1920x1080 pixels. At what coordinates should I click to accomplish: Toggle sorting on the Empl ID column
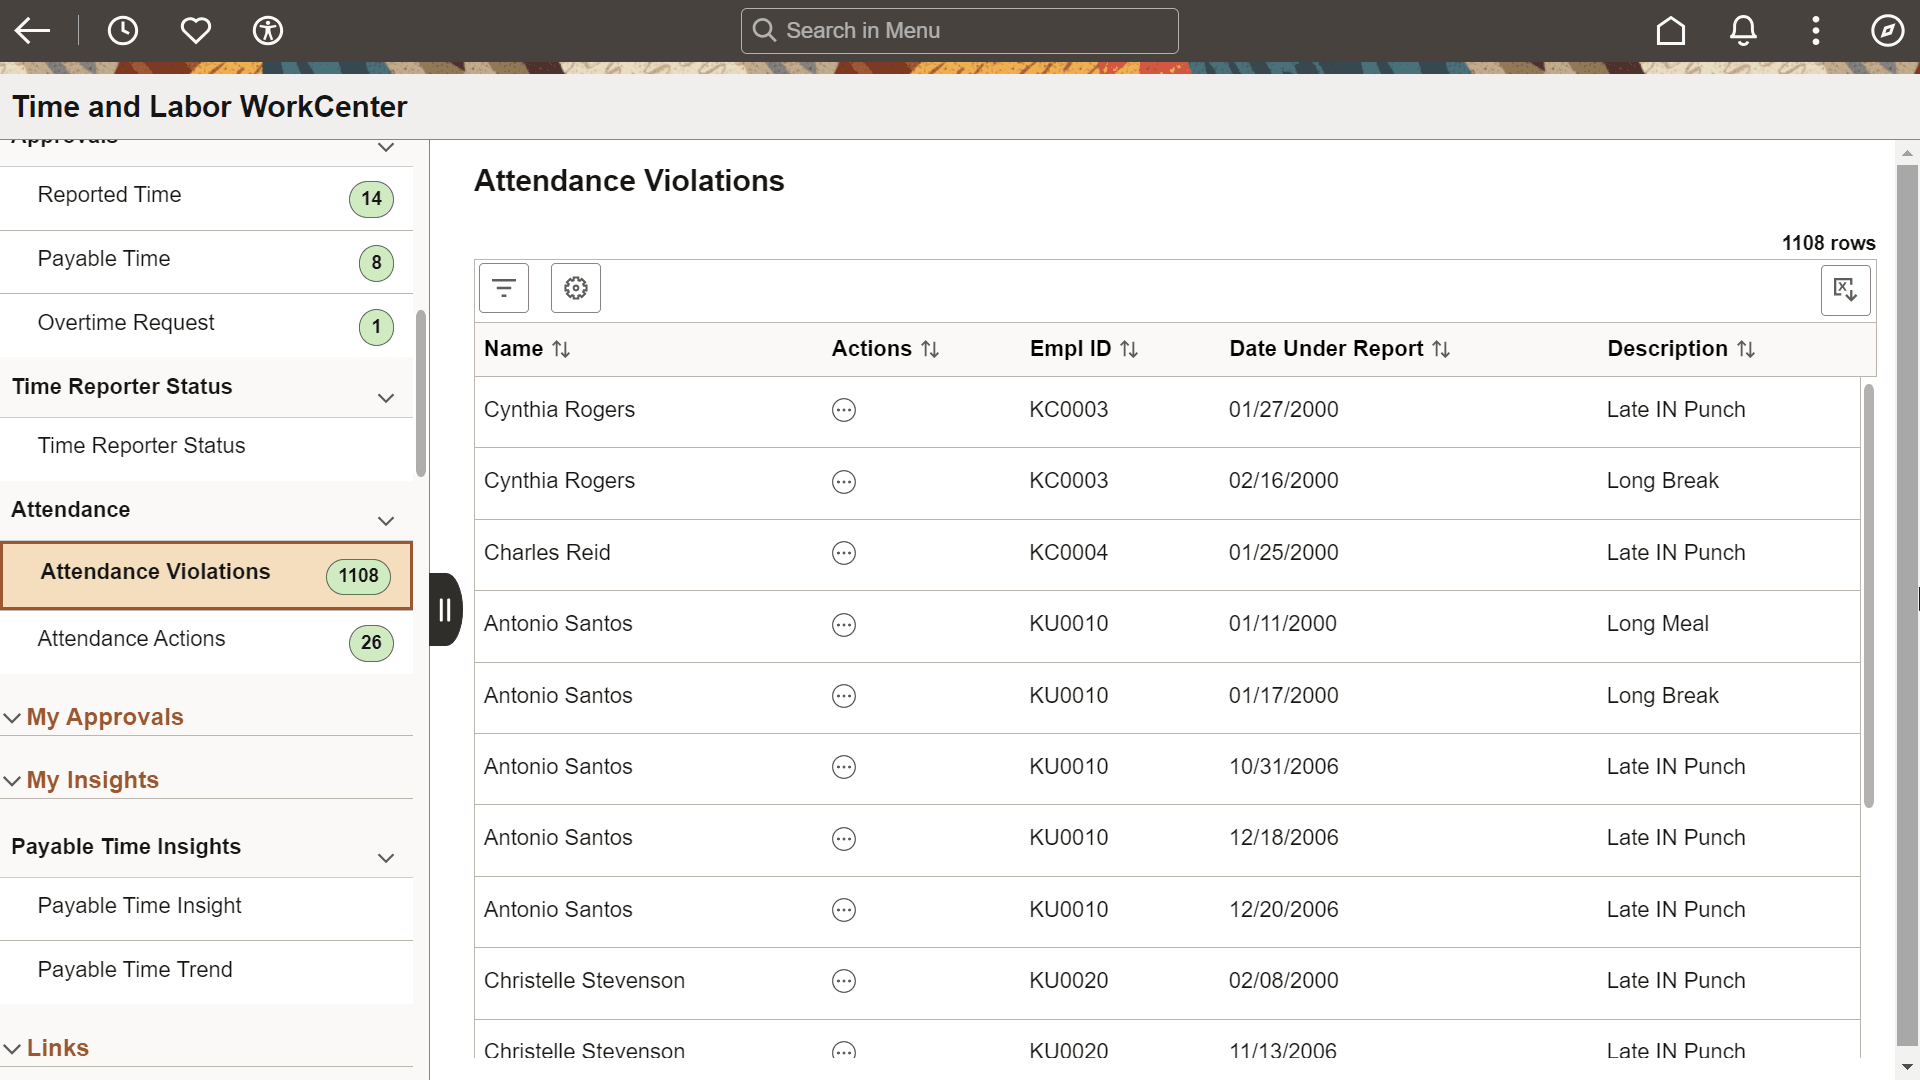pyautogui.click(x=1129, y=349)
